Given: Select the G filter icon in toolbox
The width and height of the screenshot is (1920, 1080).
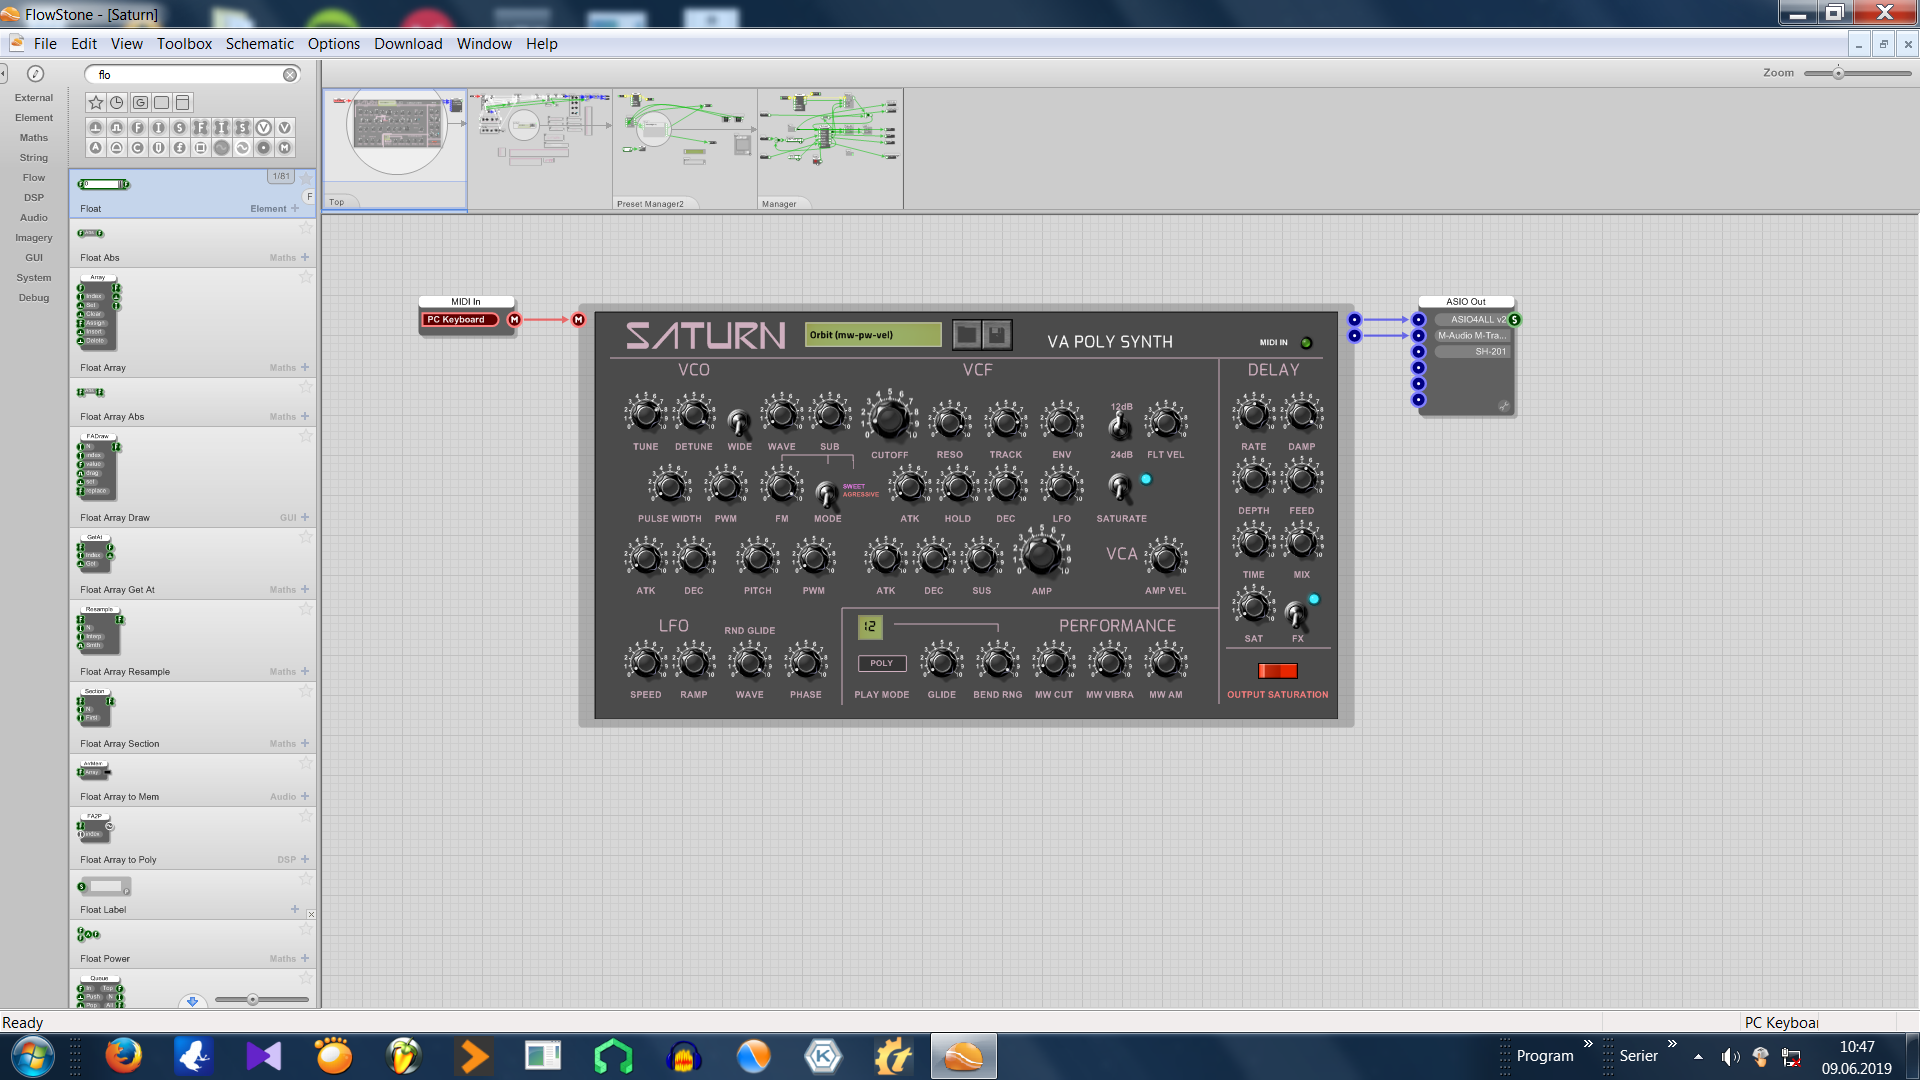Looking at the screenshot, I should (140, 102).
